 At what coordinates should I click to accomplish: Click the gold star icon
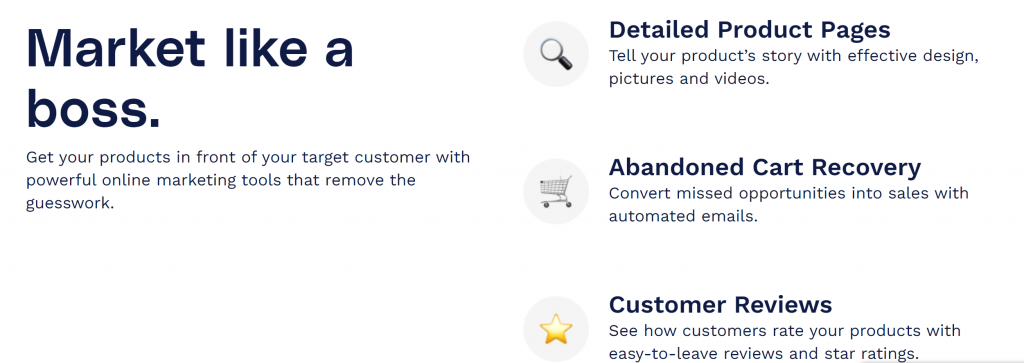pyautogui.click(x=556, y=329)
